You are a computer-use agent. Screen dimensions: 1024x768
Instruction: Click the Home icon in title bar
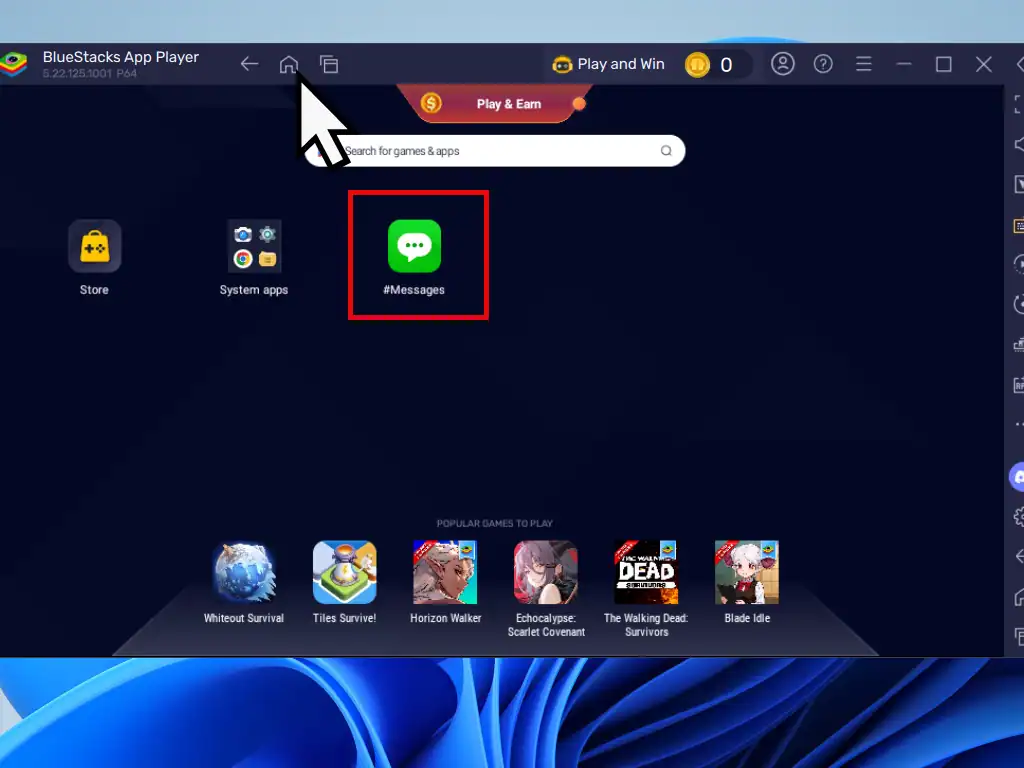(x=289, y=65)
